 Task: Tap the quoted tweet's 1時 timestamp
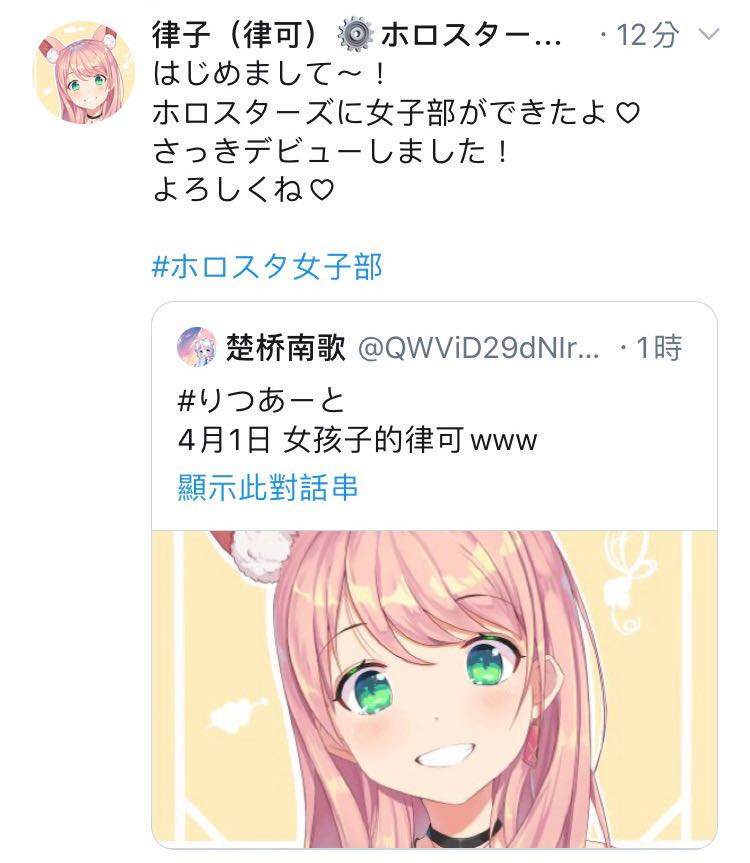(x=659, y=347)
